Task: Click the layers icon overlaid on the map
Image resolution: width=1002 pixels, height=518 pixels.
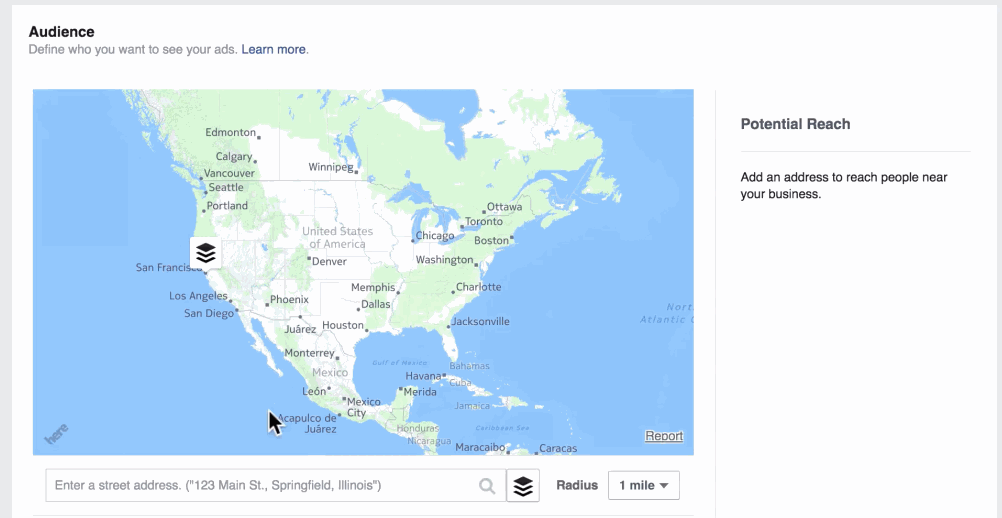Action: (205, 254)
